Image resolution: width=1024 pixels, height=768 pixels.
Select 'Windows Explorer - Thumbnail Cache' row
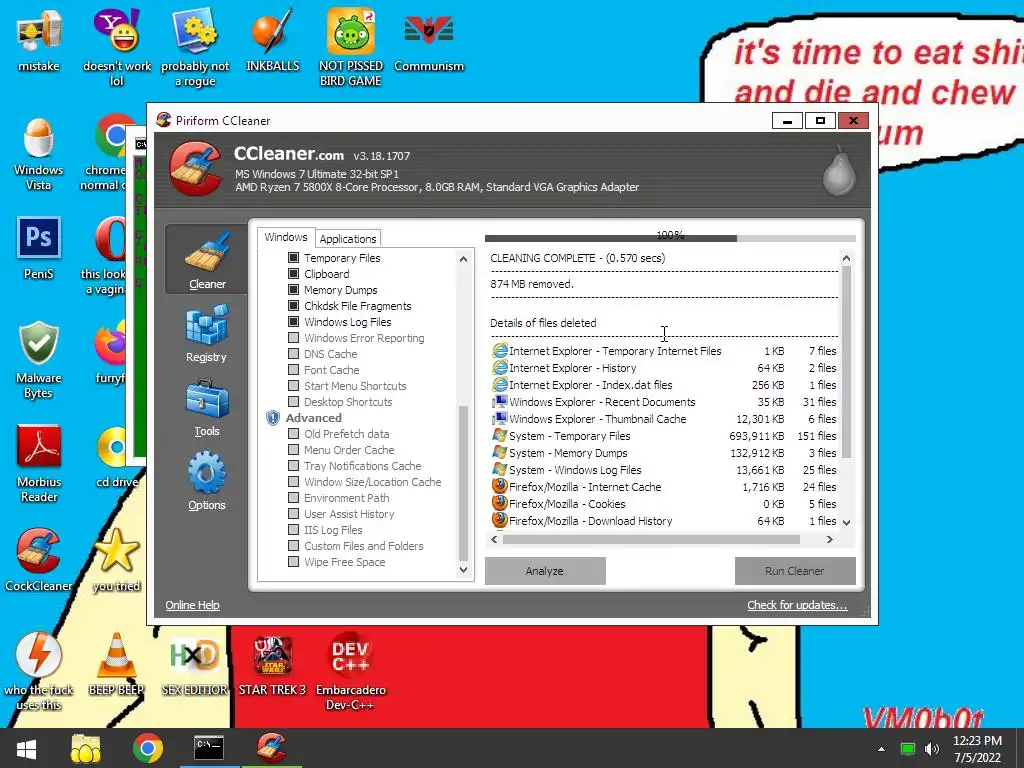point(664,419)
